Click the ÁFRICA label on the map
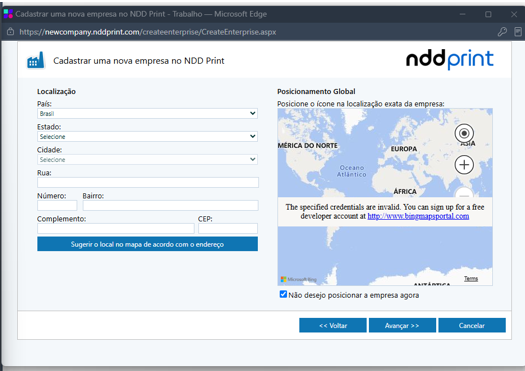This screenshot has height=371, width=525. click(405, 192)
